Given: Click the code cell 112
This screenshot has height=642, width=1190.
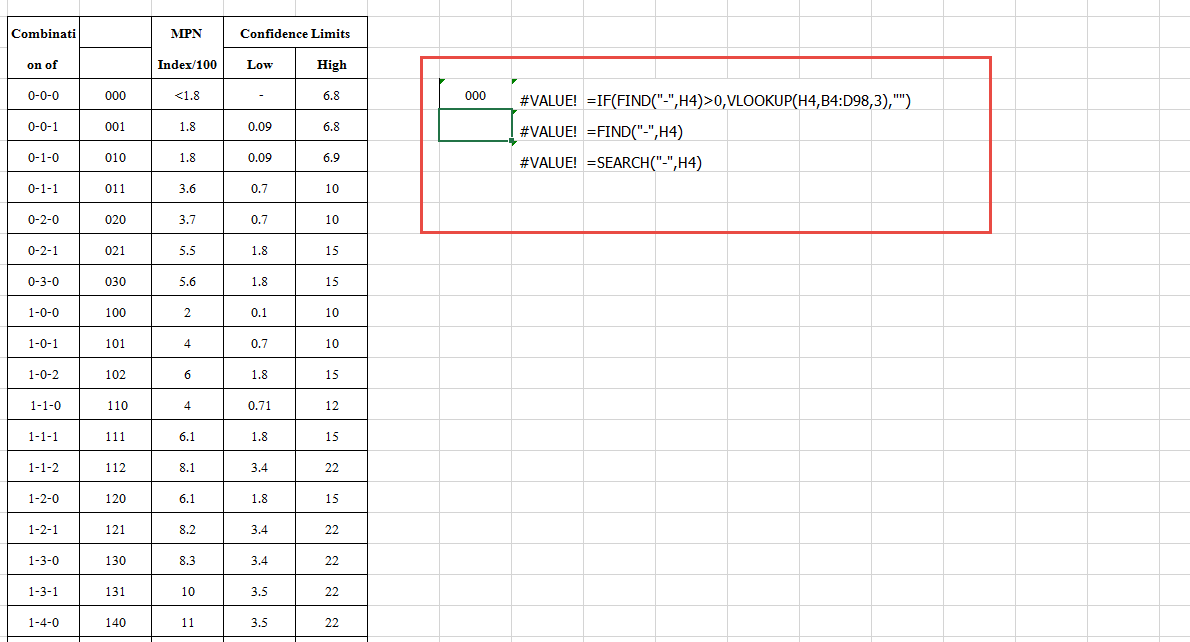Looking at the screenshot, I should 115,468.
